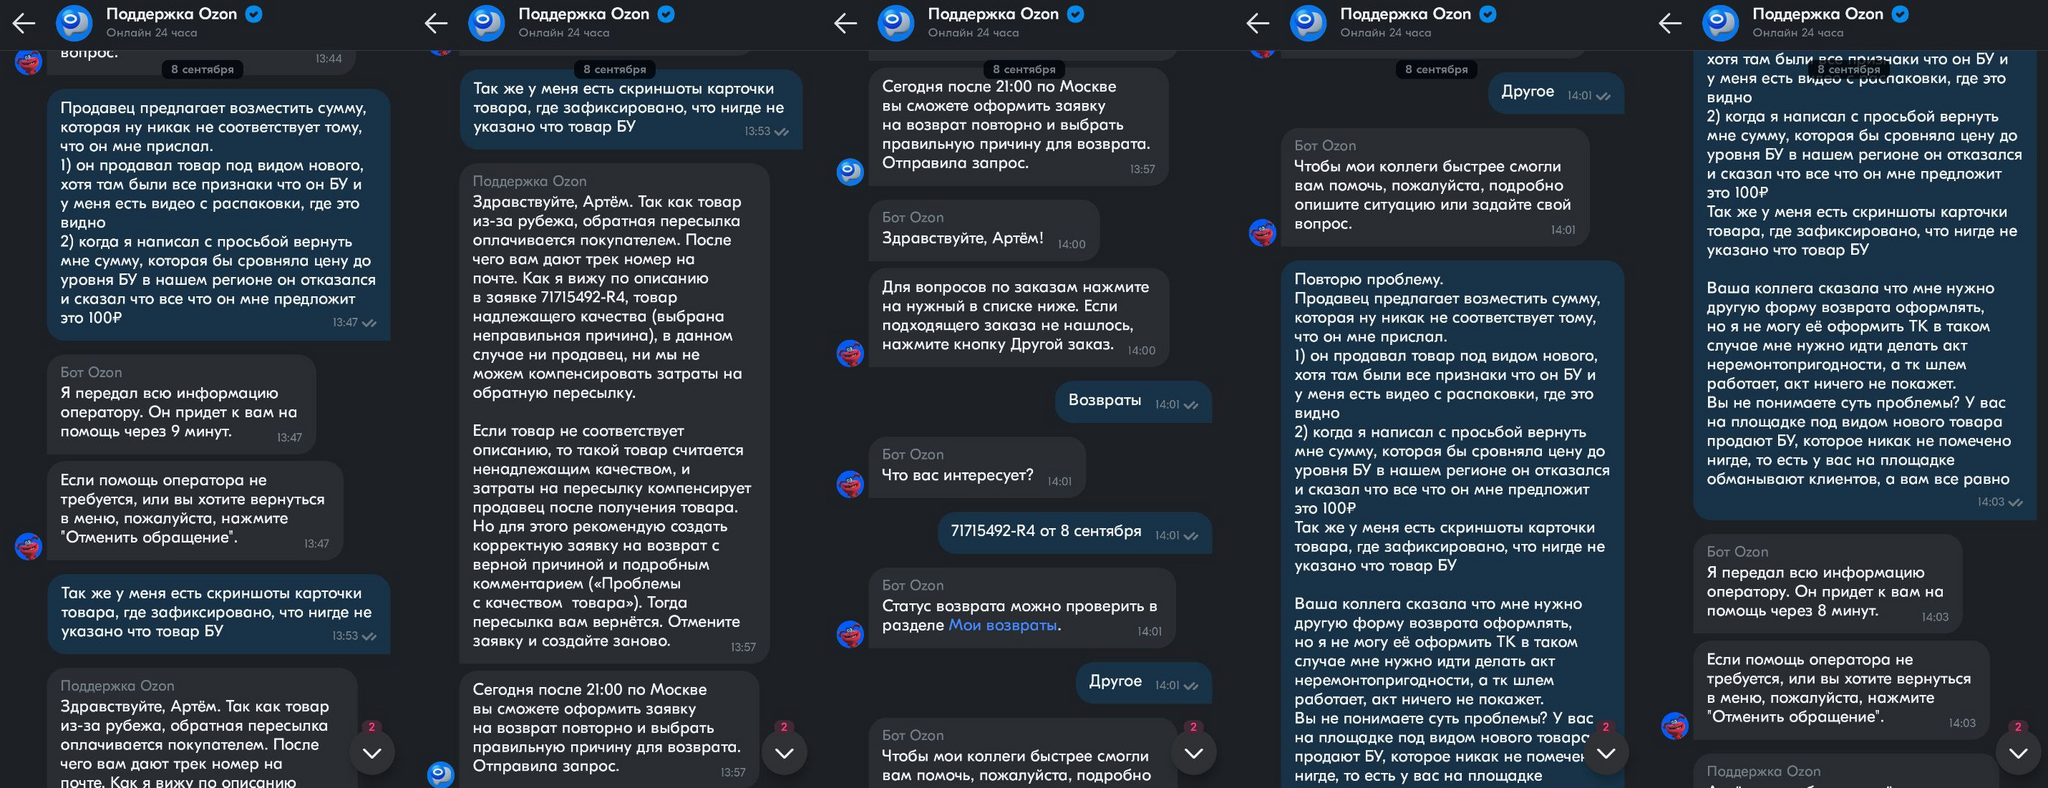Tap 'Здравствуйте, Артём!' bot message at 14:00
This screenshot has height=788, width=2048.
click(984, 229)
